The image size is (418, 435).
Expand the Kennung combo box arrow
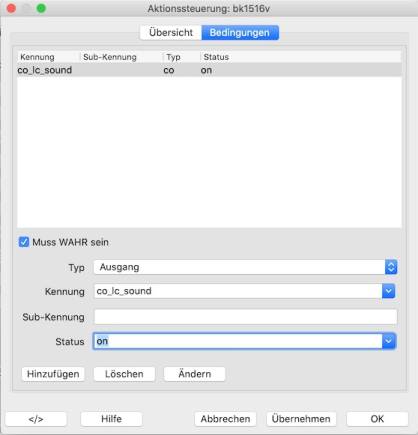tap(388, 291)
